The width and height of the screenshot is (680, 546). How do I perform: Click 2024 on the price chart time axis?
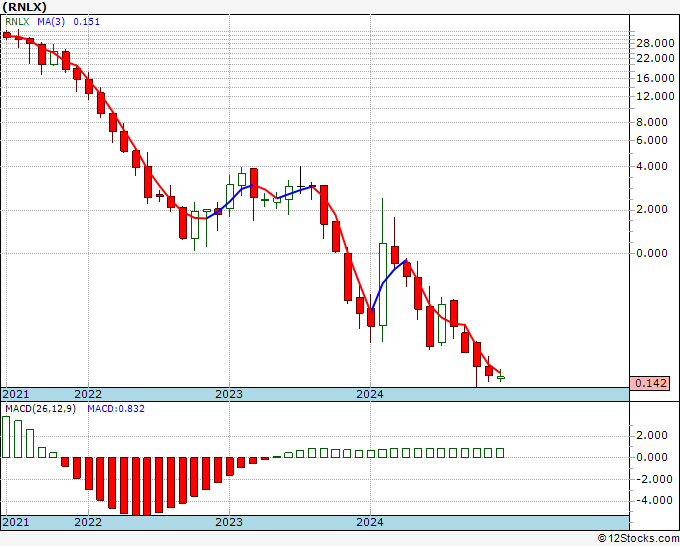pyautogui.click(x=370, y=394)
